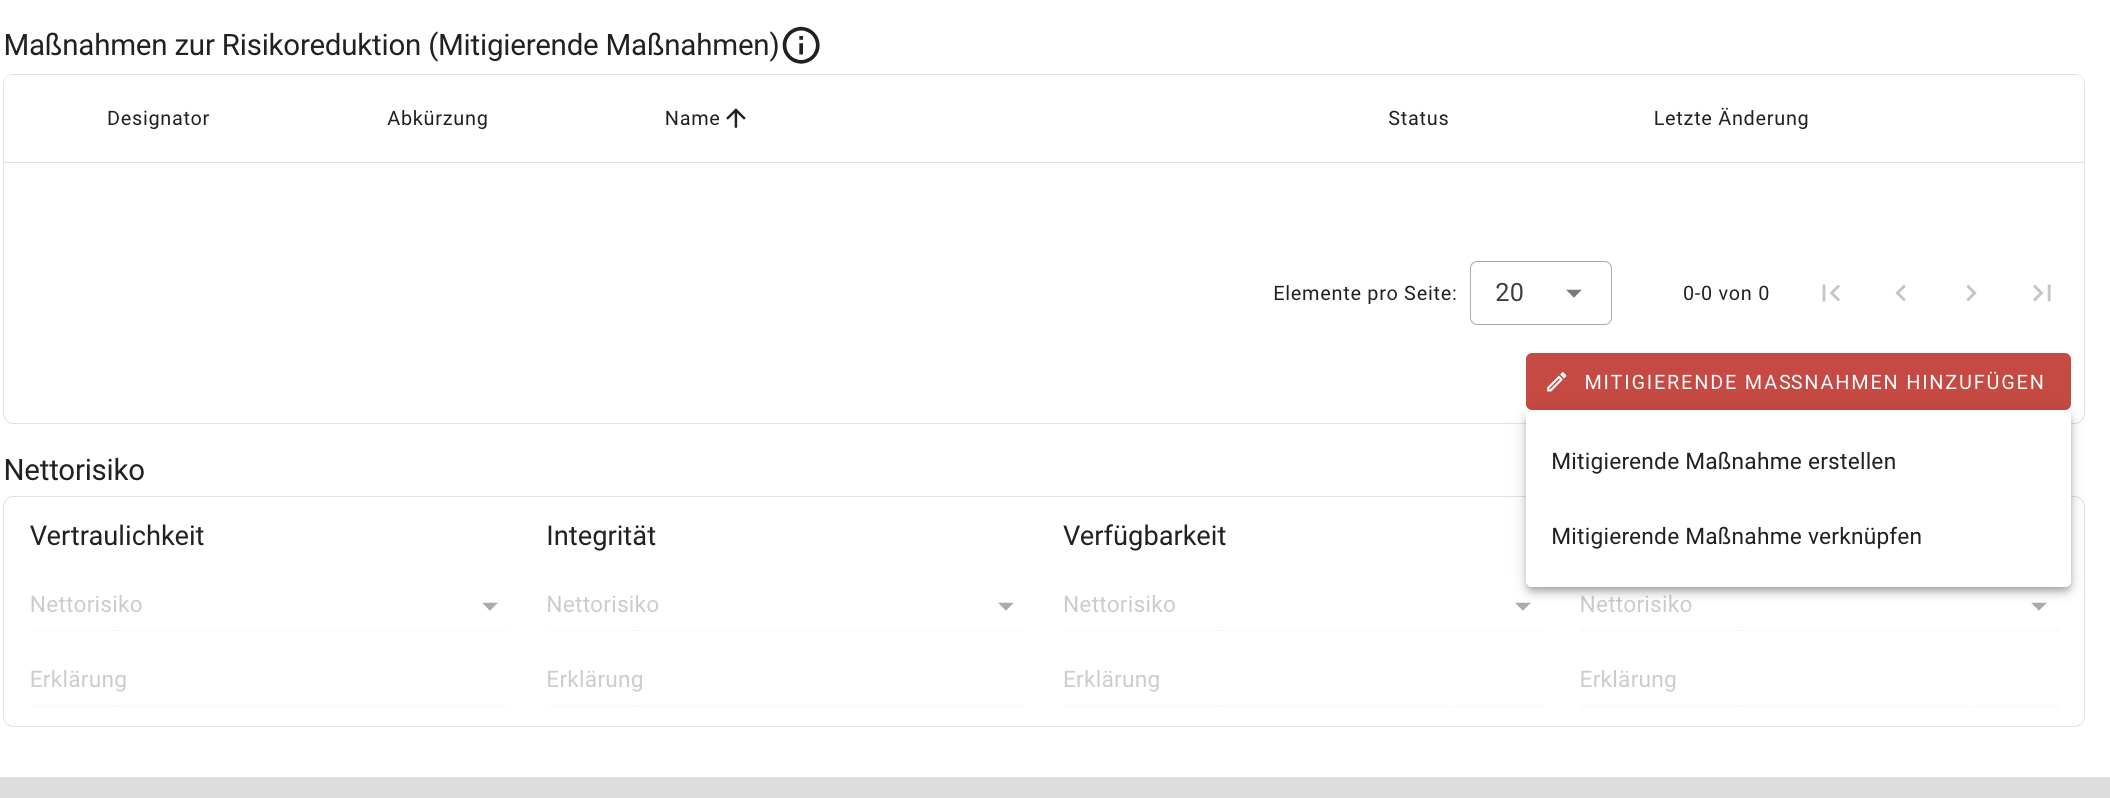Screen dimensions: 2110x798
Task: Open the rightmost Nettorisiko dropdown
Action: click(2039, 605)
